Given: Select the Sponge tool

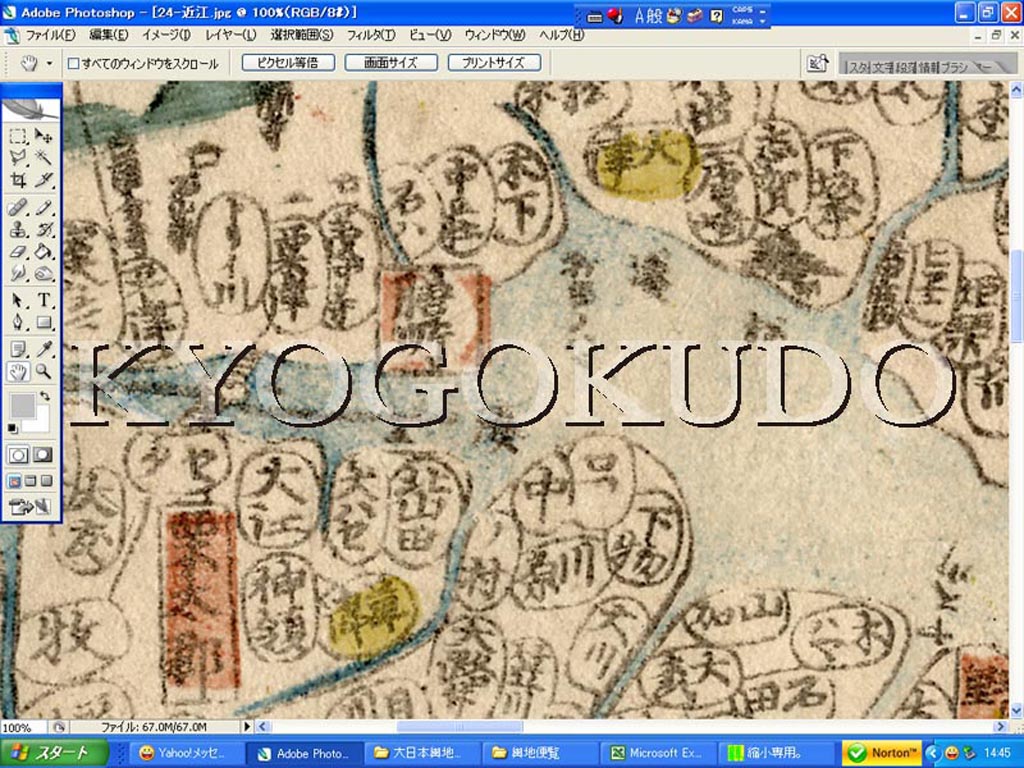Looking at the screenshot, I should click(x=43, y=273).
